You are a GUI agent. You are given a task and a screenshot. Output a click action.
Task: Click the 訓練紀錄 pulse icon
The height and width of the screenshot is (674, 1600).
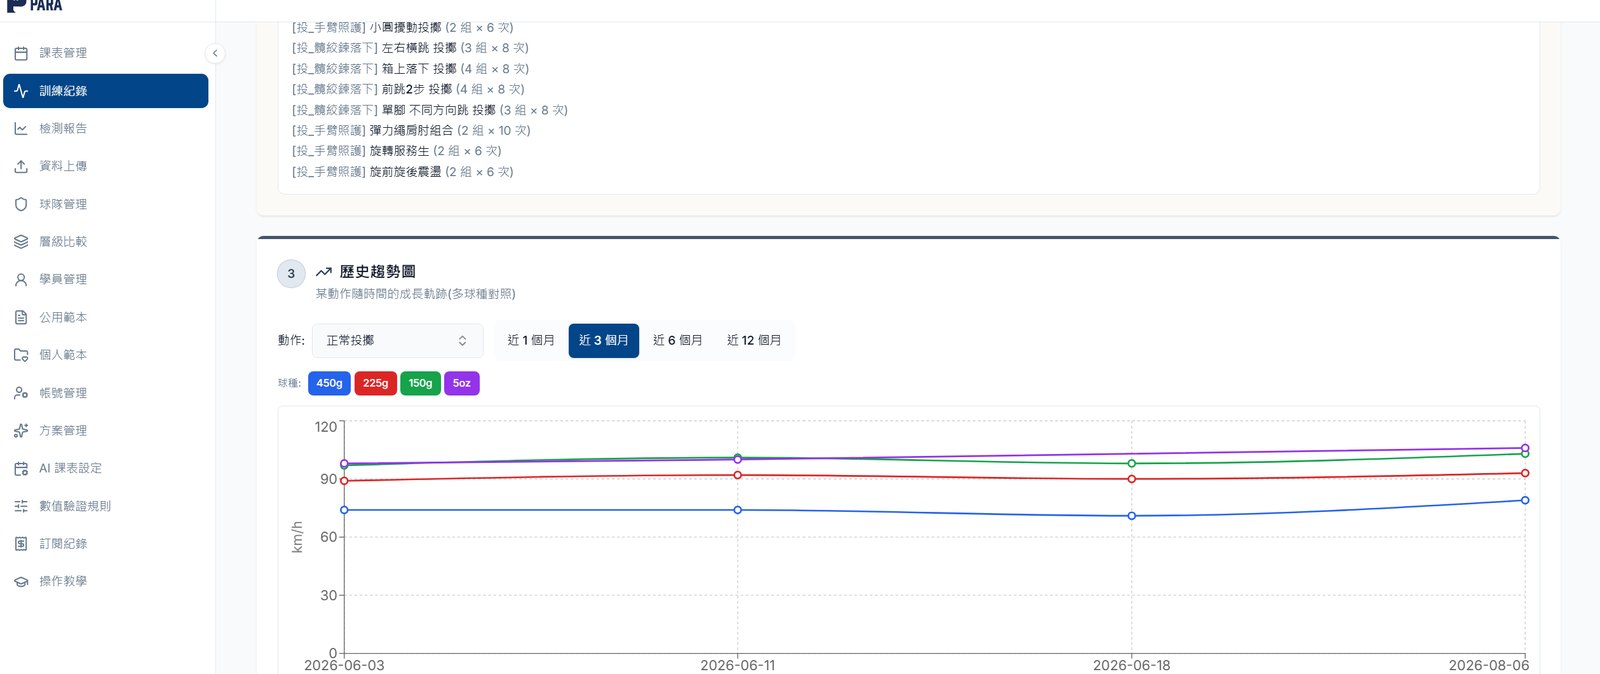[x=21, y=91]
